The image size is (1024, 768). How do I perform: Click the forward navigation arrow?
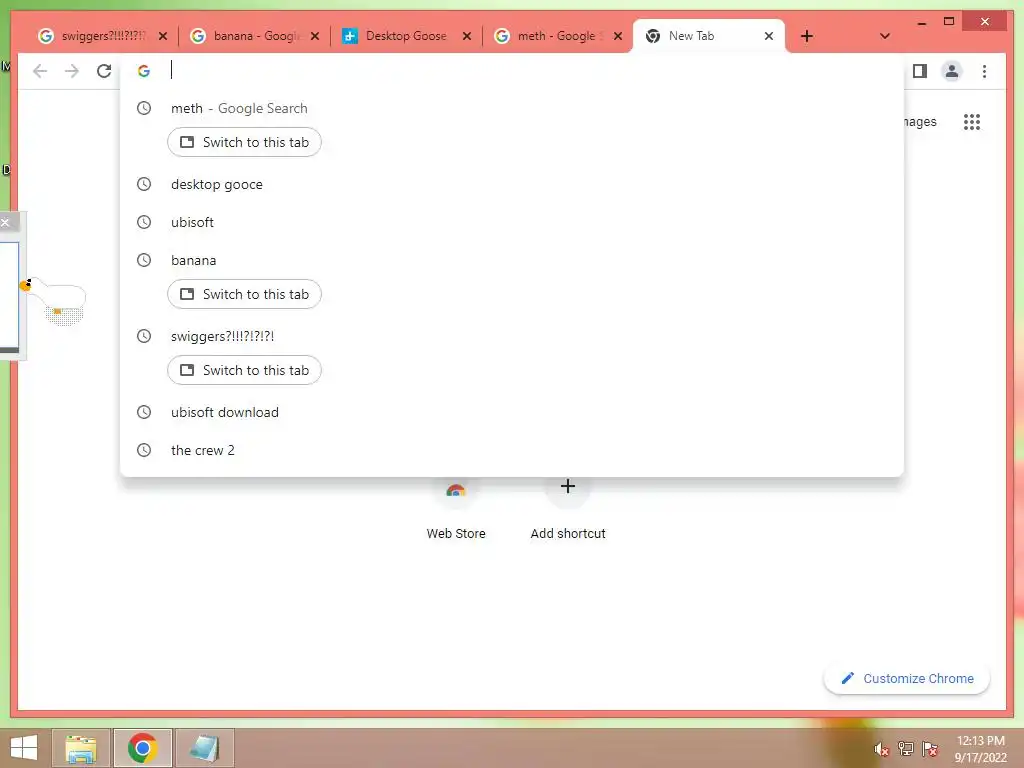(72, 71)
